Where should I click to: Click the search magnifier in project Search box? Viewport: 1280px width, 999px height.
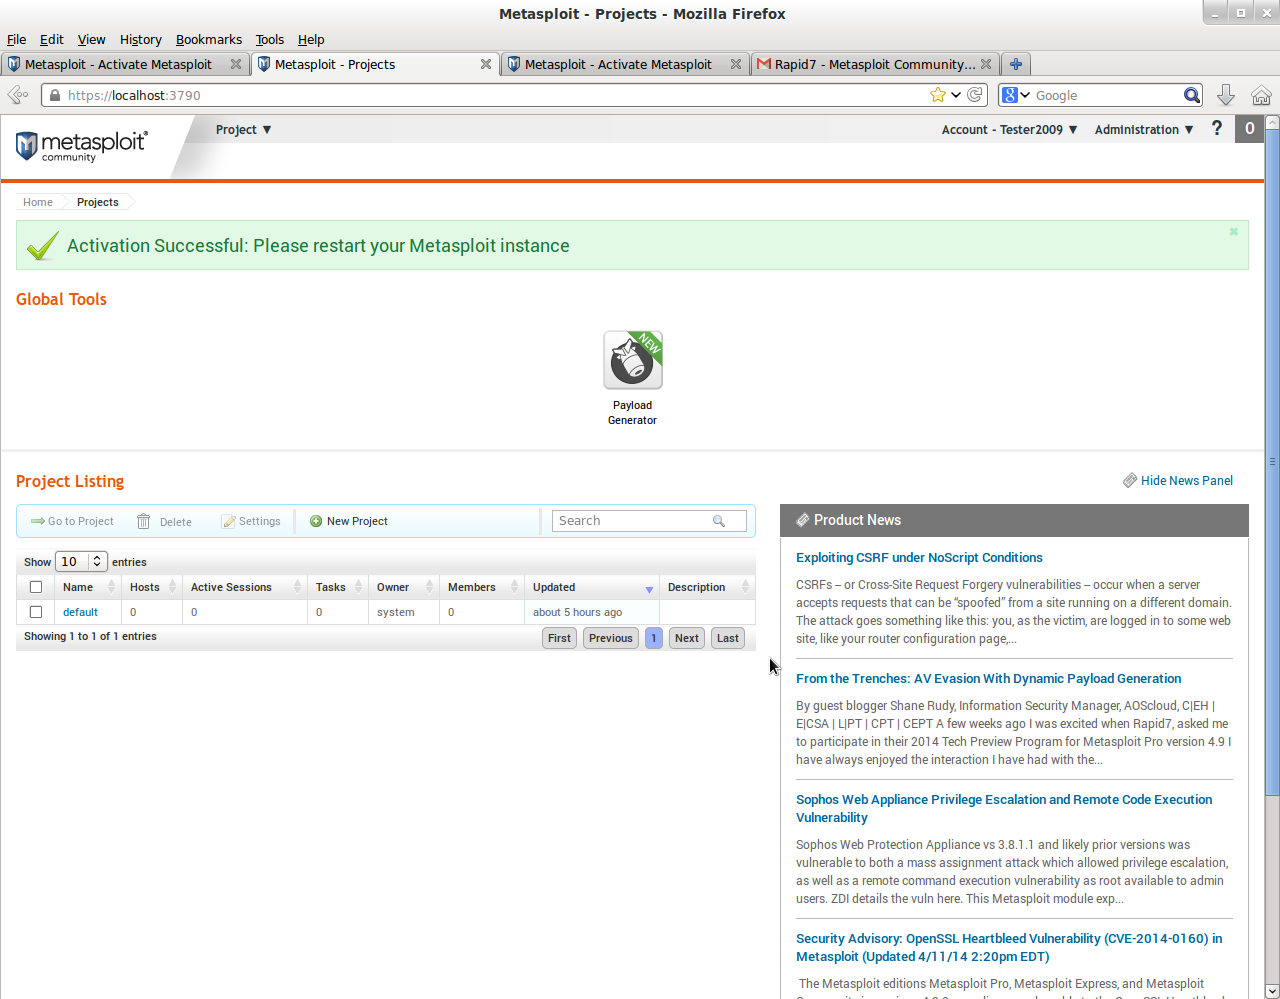click(719, 521)
